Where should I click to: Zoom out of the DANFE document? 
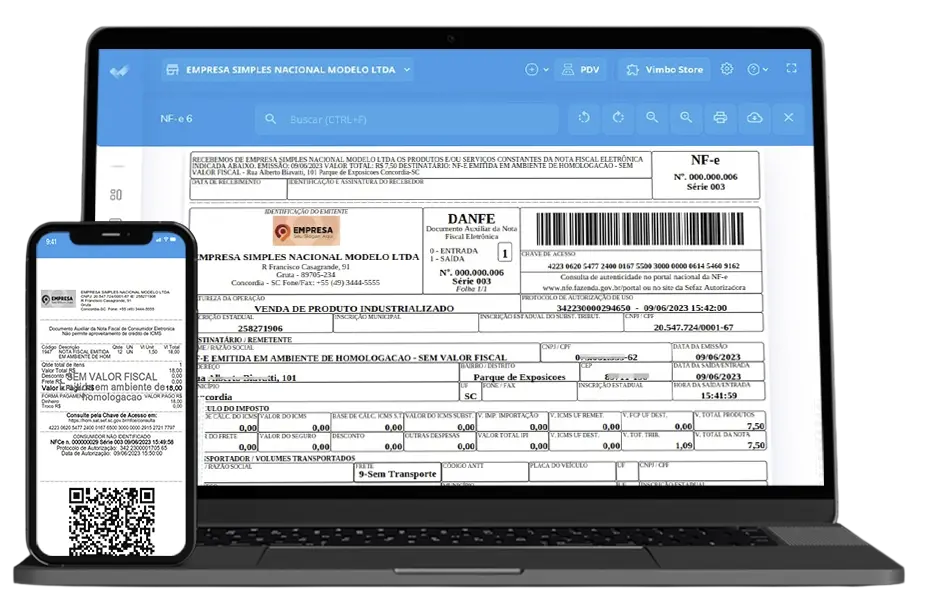652,118
